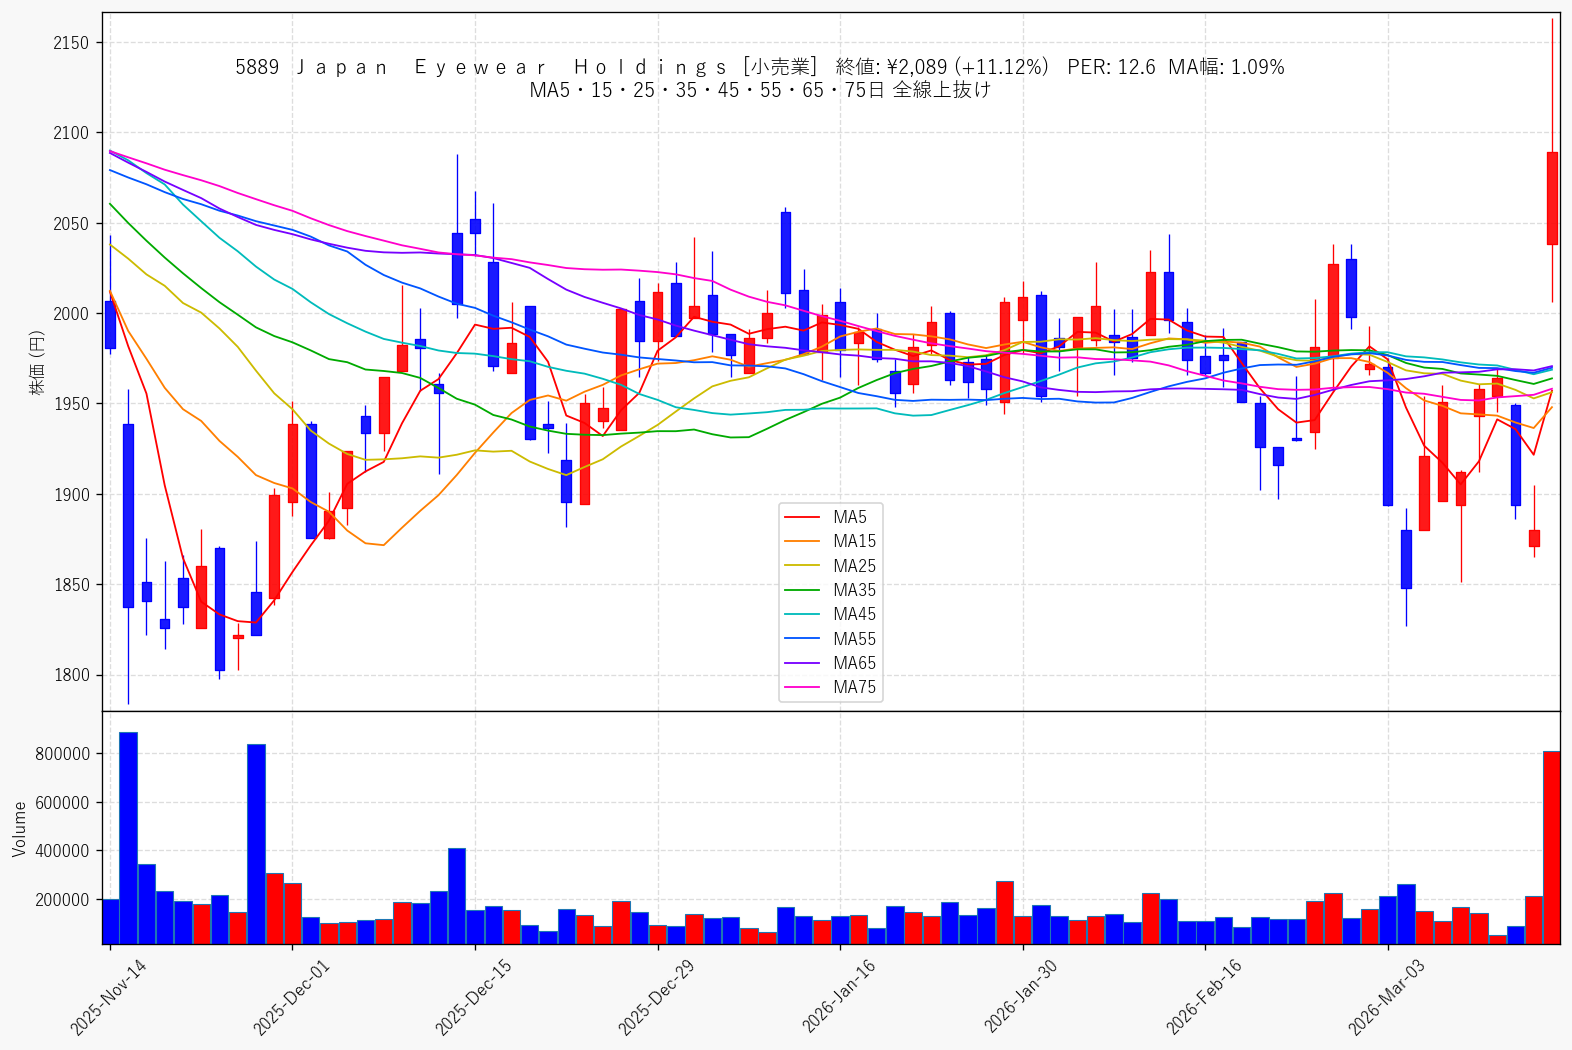The width and height of the screenshot is (1572, 1050).
Task: Click the green MA35 legend line swatch
Action: (802, 590)
